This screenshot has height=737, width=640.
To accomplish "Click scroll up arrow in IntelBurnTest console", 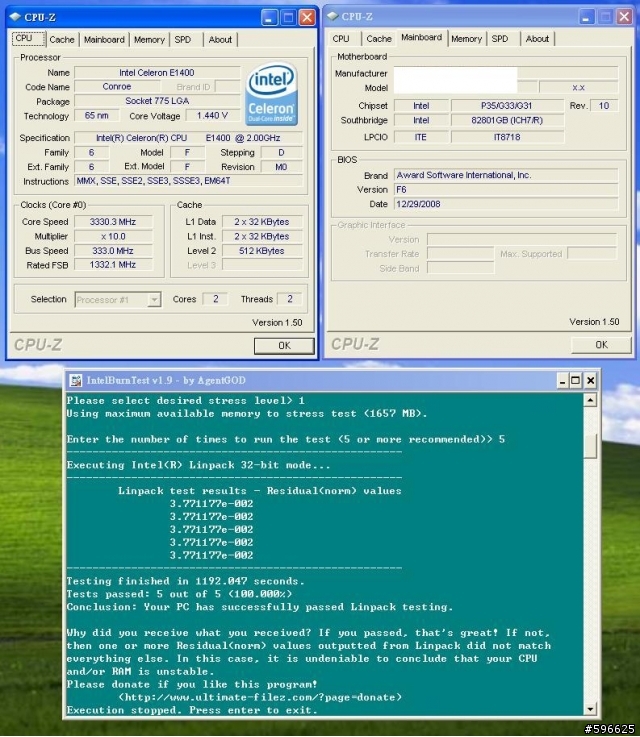I will coord(590,400).
